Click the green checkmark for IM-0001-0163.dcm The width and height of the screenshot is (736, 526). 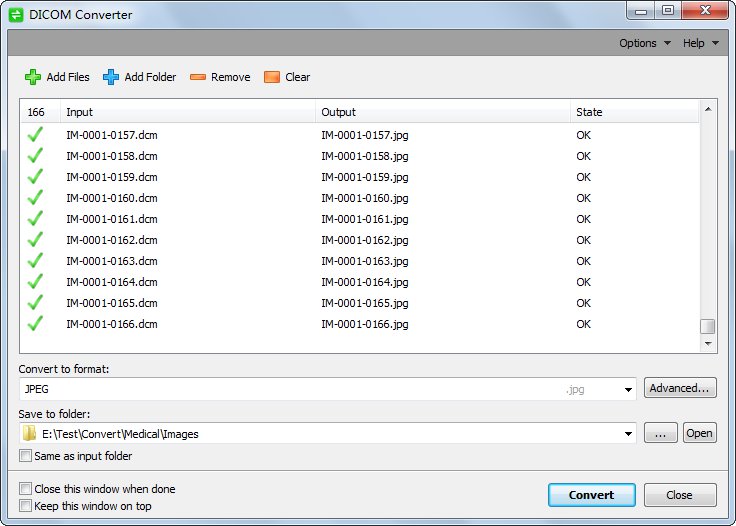point(35,261)
